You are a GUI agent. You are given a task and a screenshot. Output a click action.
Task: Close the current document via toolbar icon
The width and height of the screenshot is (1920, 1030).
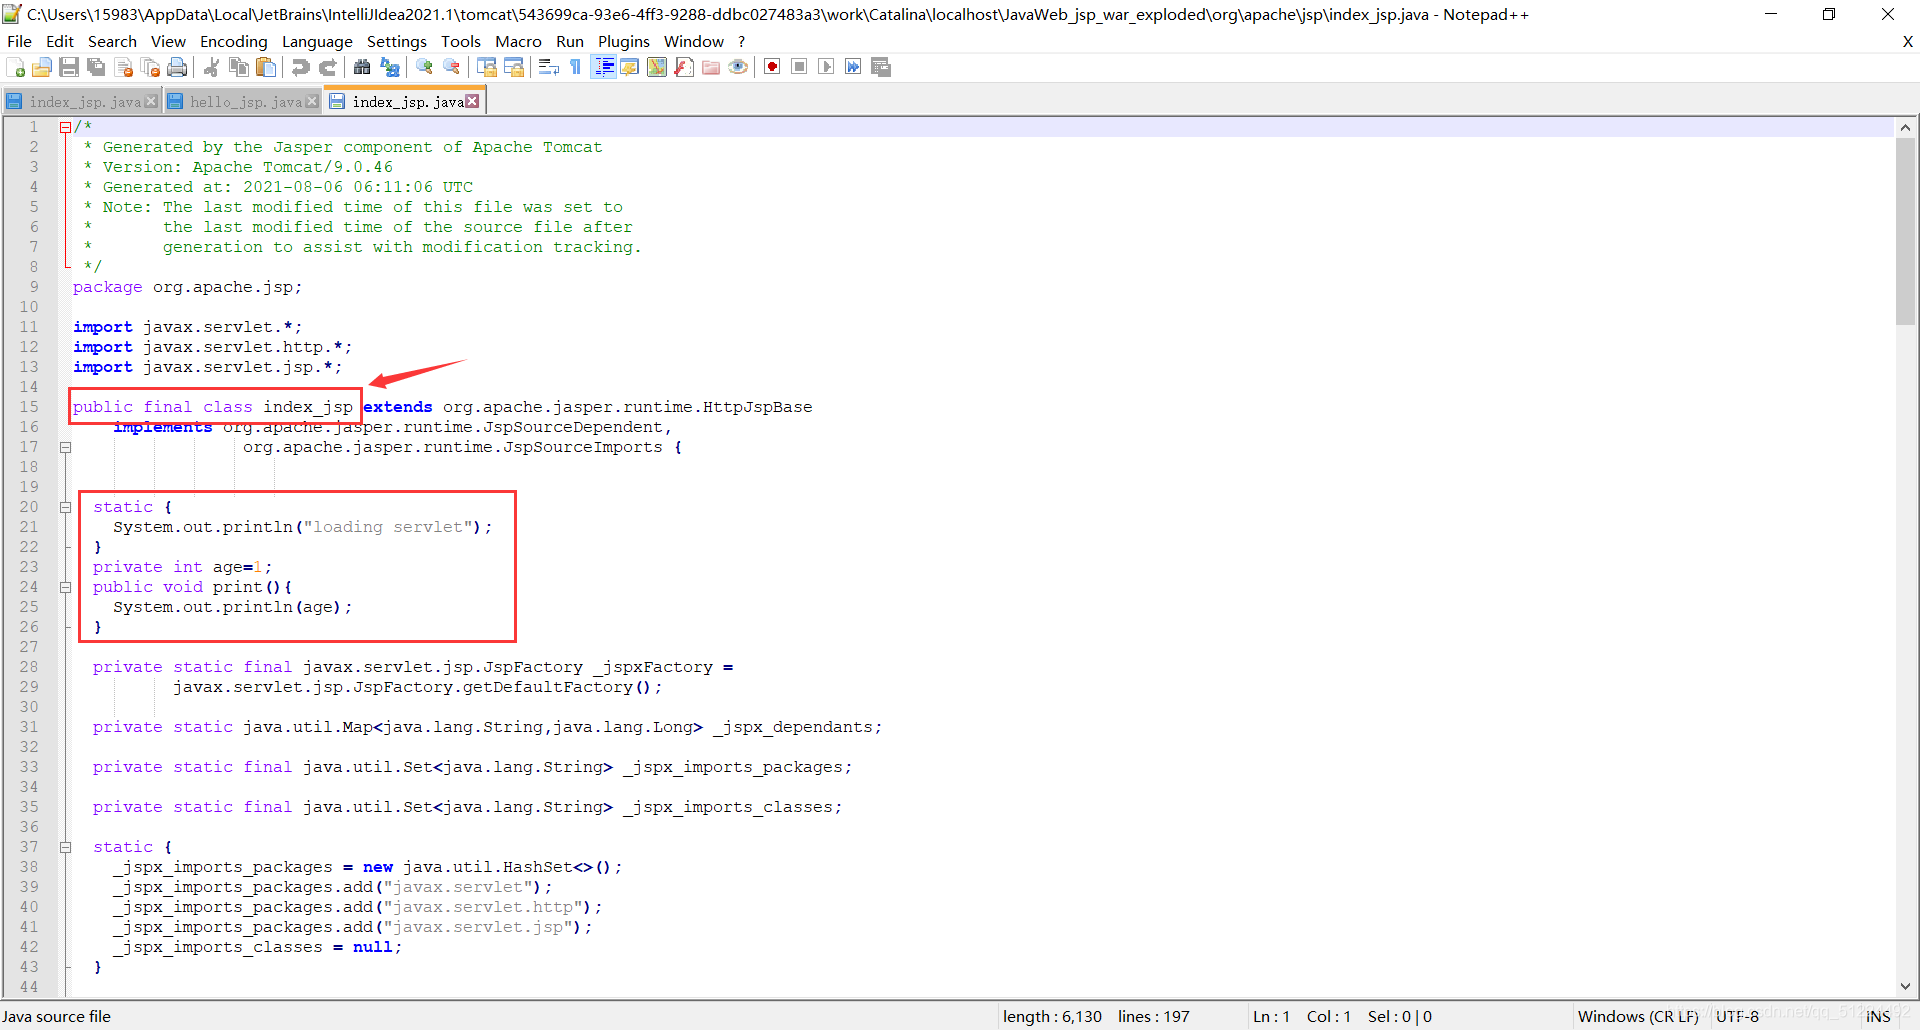(124, 67)
